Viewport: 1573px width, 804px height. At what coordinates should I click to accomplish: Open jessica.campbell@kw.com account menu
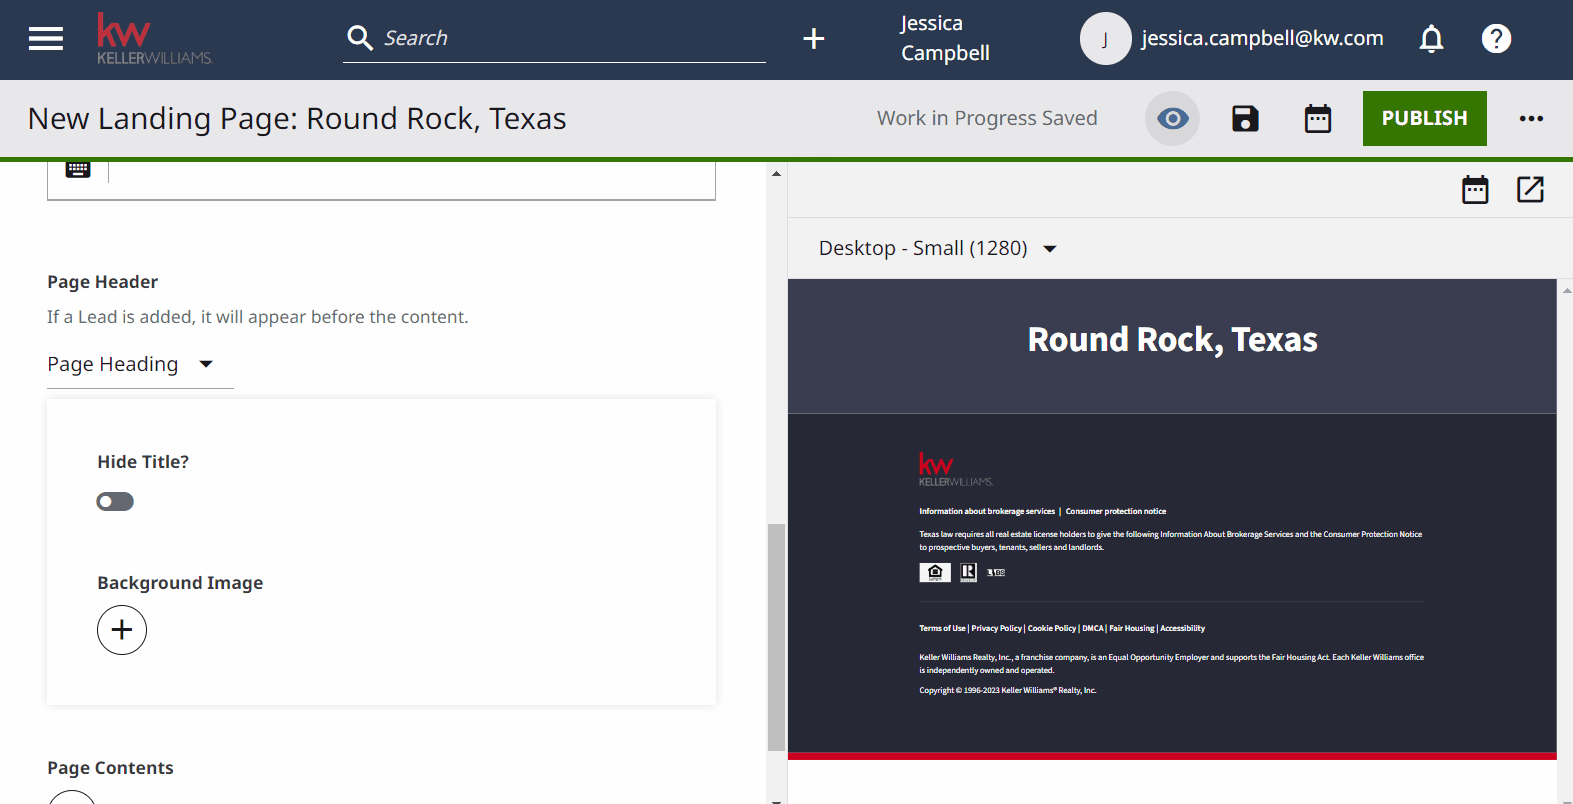pos(1262,39)
